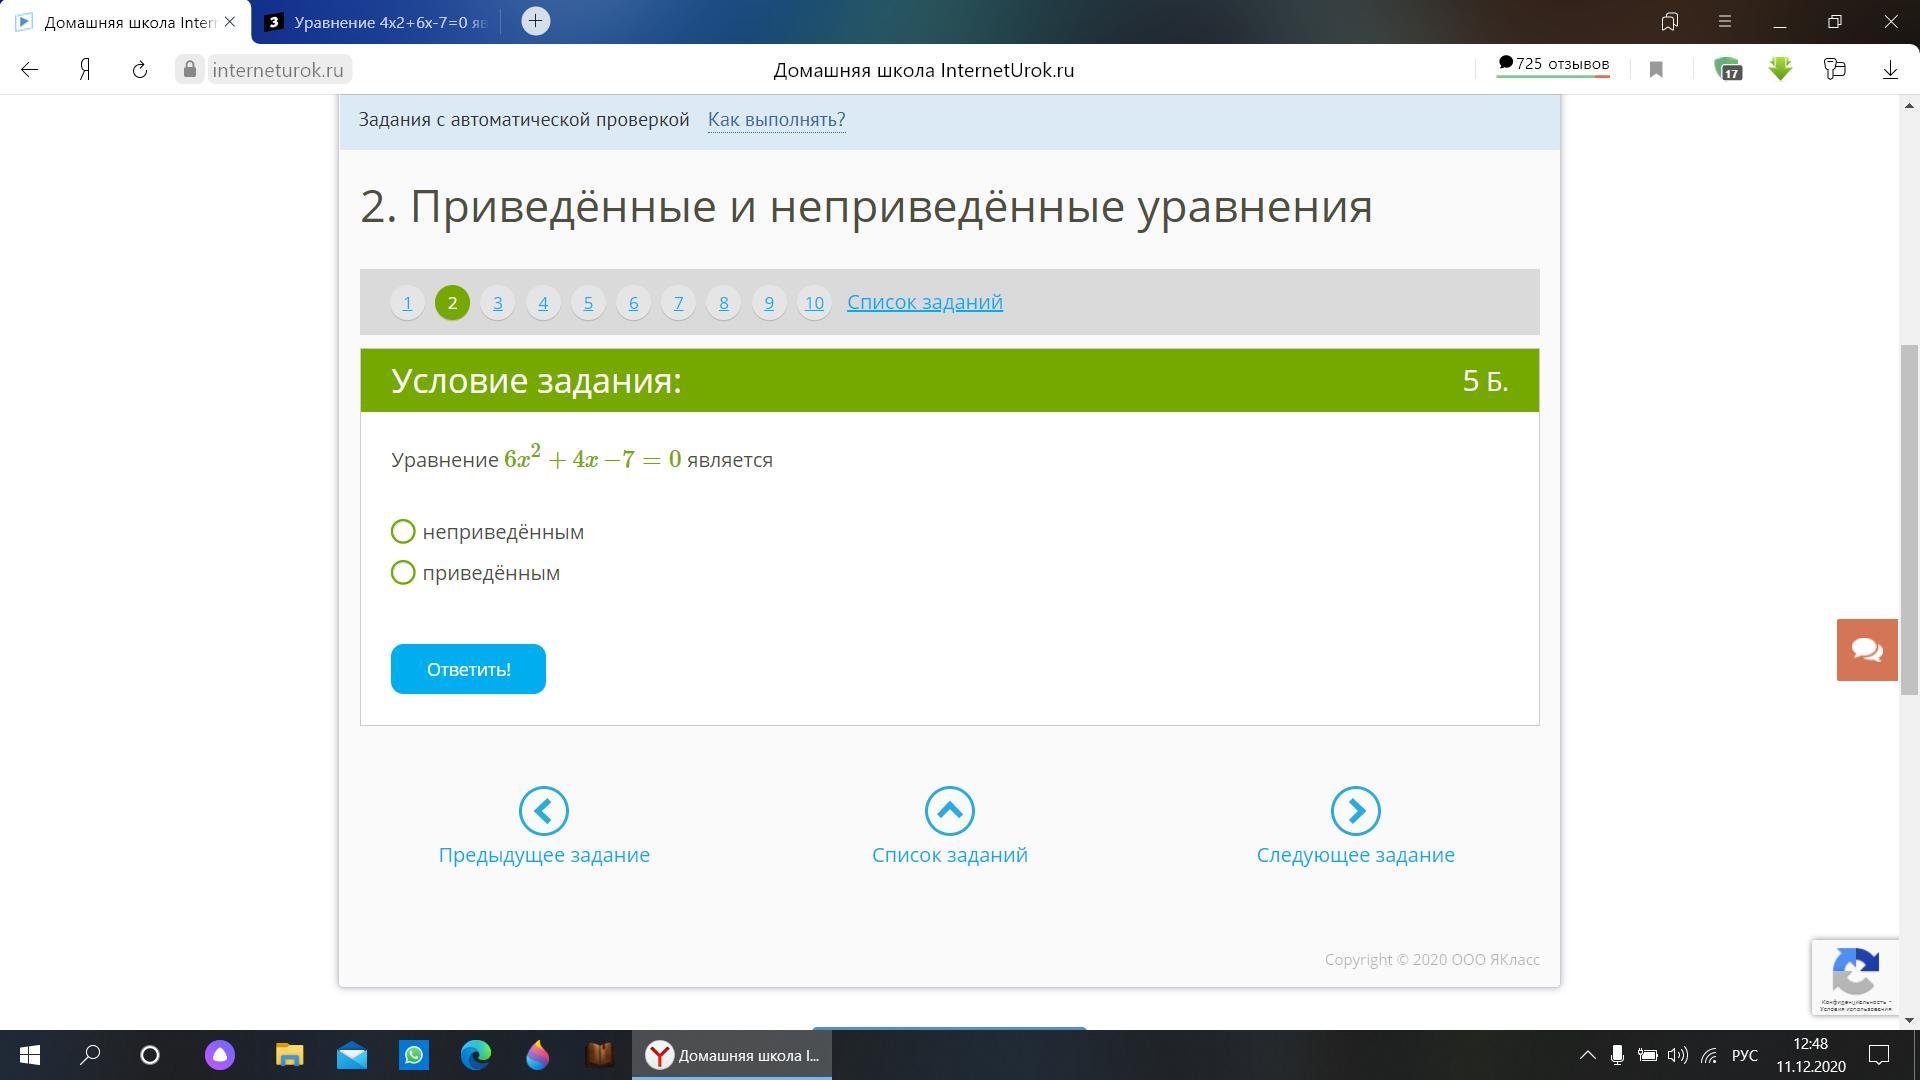Click the Yandex home icon
The height and width of the screenshot is (1080, 1920).
(x=86, y=70)
